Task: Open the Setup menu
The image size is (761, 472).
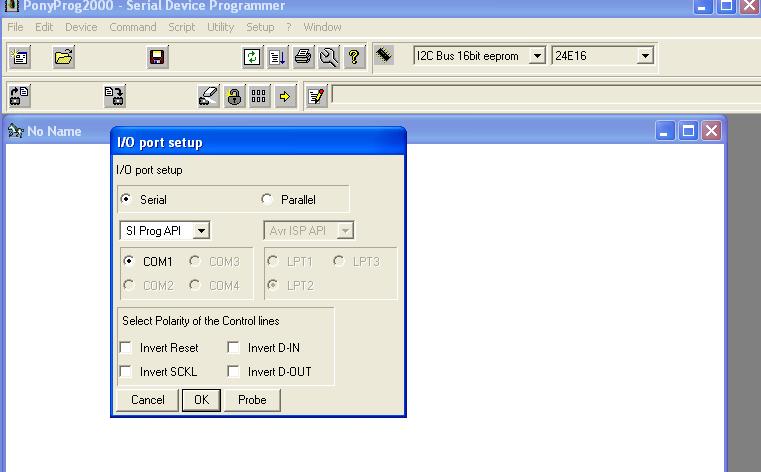Action: [260, 27]
